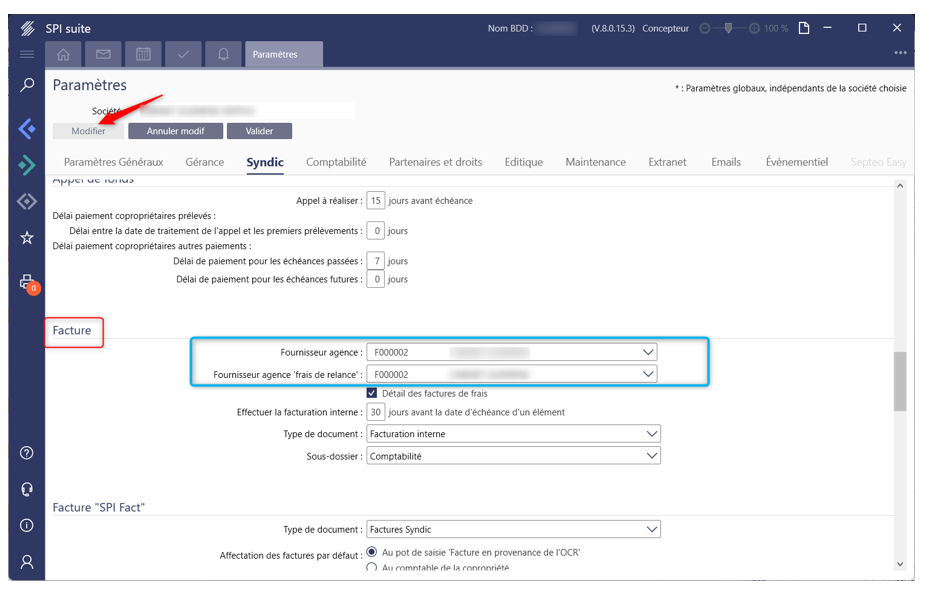Viewport: 952px width, 592px height.
Task: Open the favorites star in sidebar
Action: coord(27,238)
